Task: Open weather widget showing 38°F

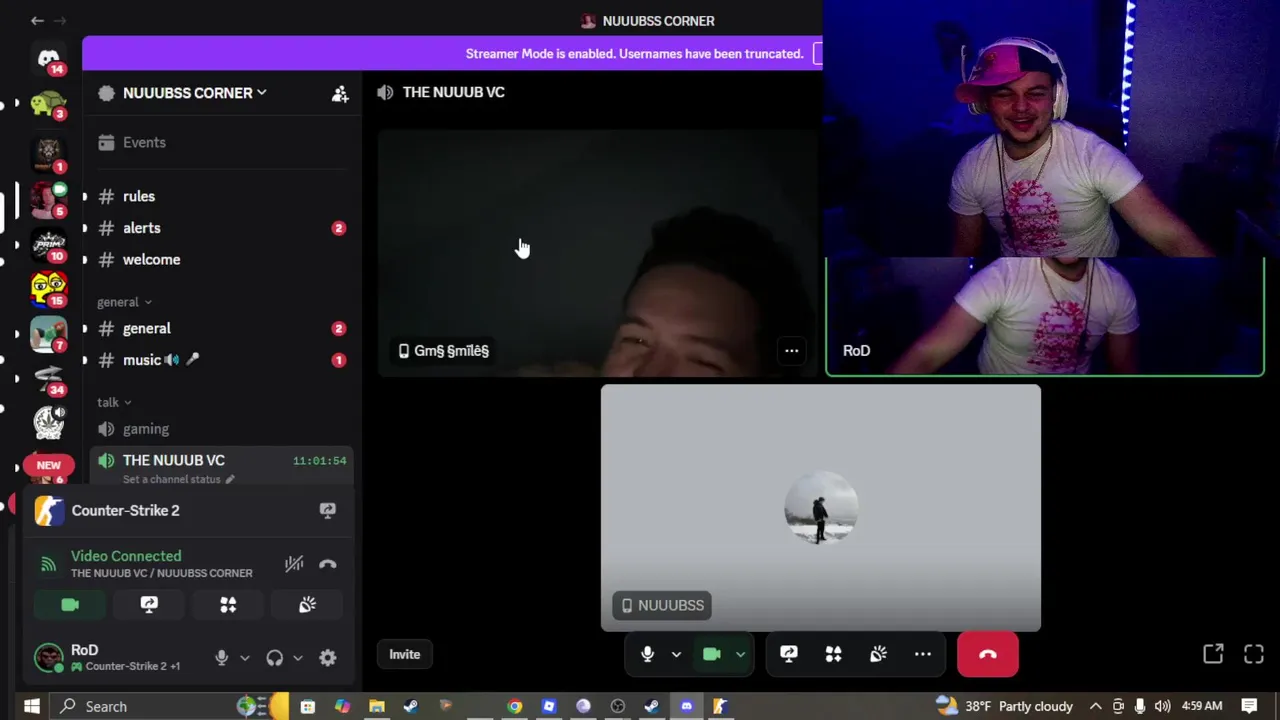Action: click(1004, 706)
